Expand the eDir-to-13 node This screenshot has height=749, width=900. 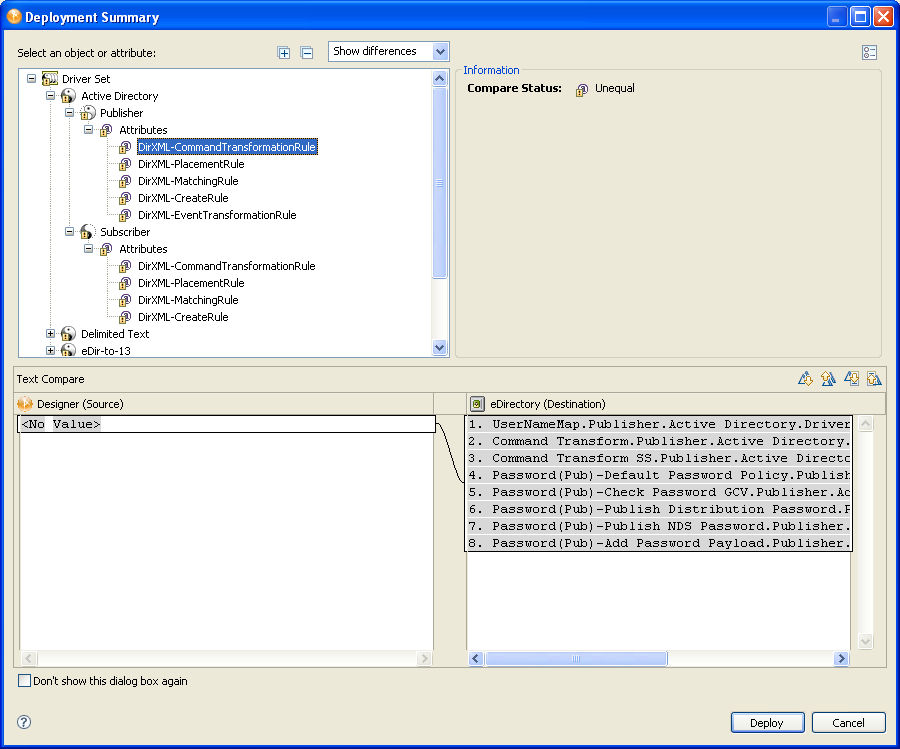pyautogui.click(x=51, y=350)
